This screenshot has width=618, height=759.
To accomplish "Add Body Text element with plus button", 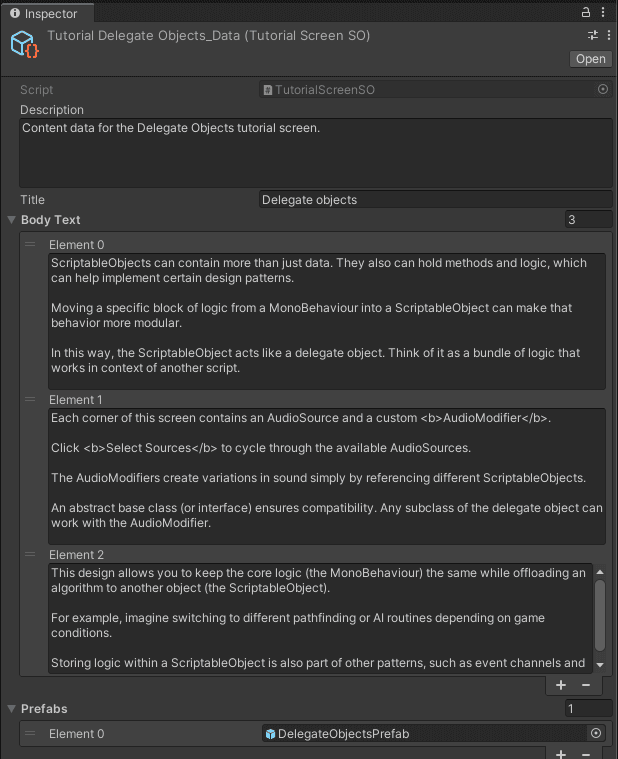I will 561,685.
